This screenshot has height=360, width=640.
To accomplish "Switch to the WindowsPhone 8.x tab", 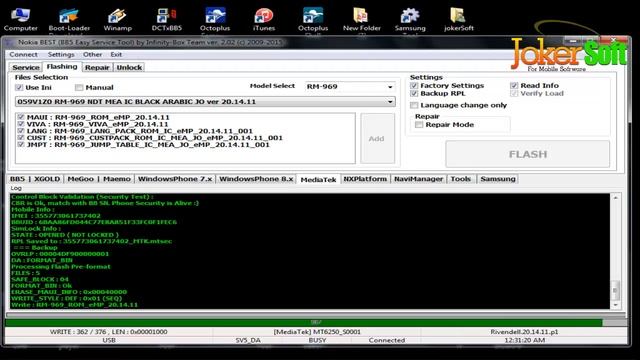I will pos(256,179).
